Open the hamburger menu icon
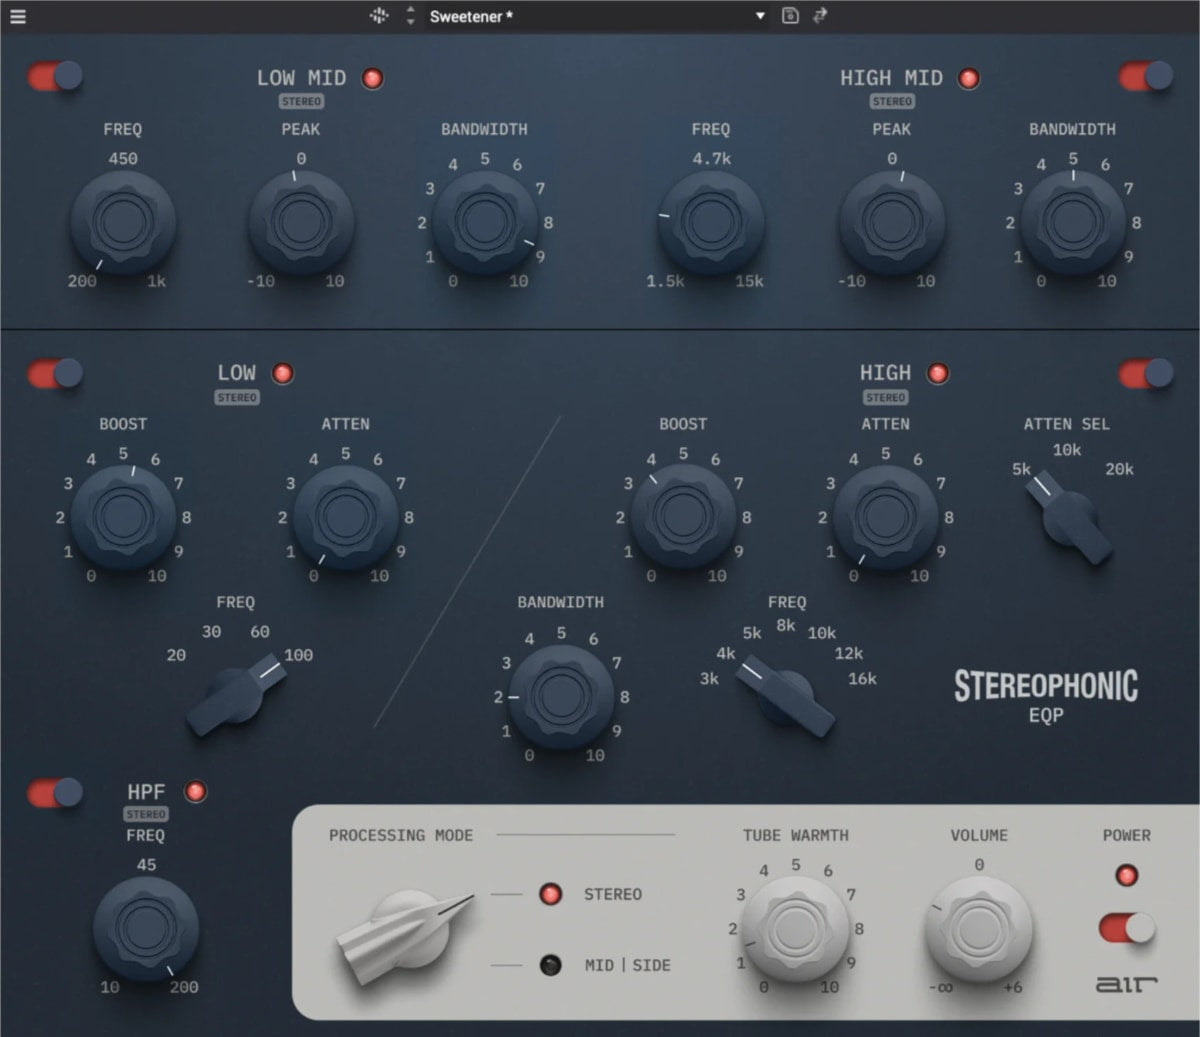 coord(17,16)
